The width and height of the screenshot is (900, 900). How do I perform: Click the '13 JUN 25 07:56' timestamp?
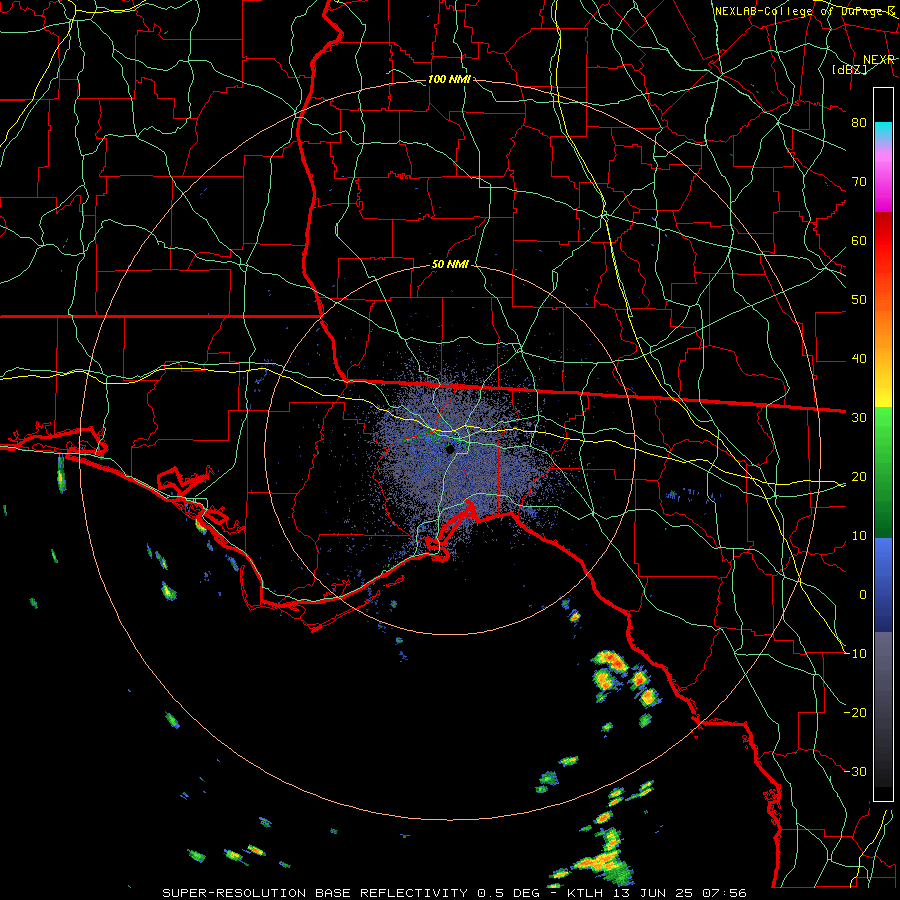click(x=678, y=893)
